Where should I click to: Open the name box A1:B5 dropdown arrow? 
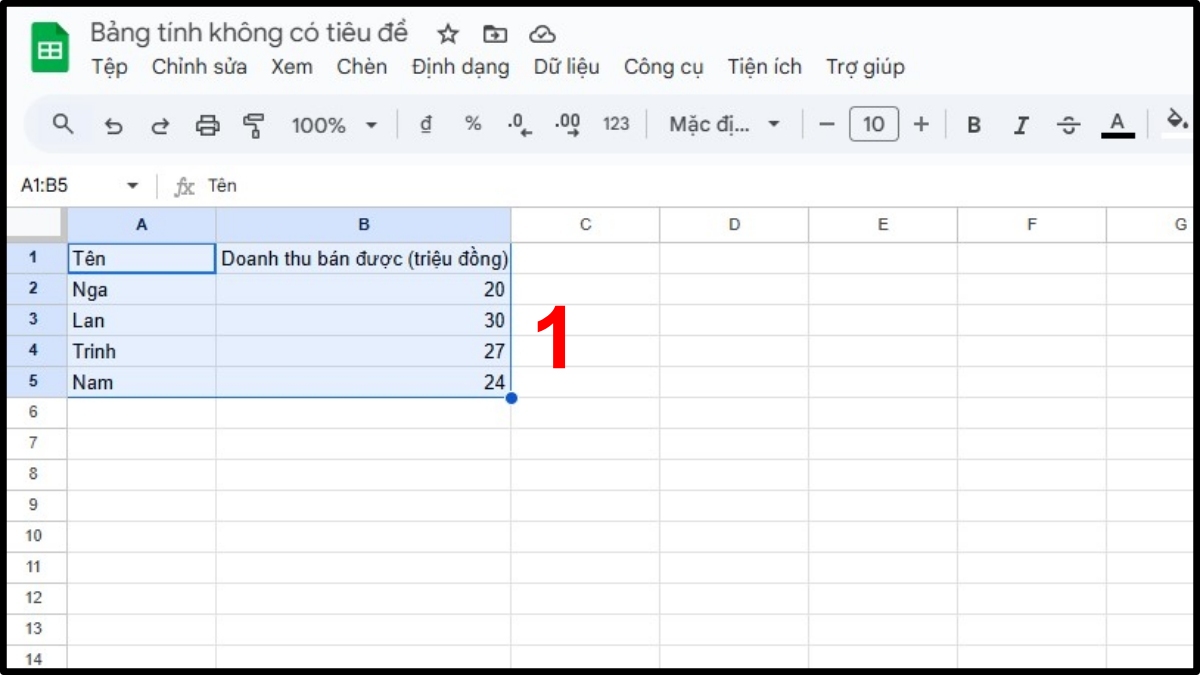coord(132,186)
